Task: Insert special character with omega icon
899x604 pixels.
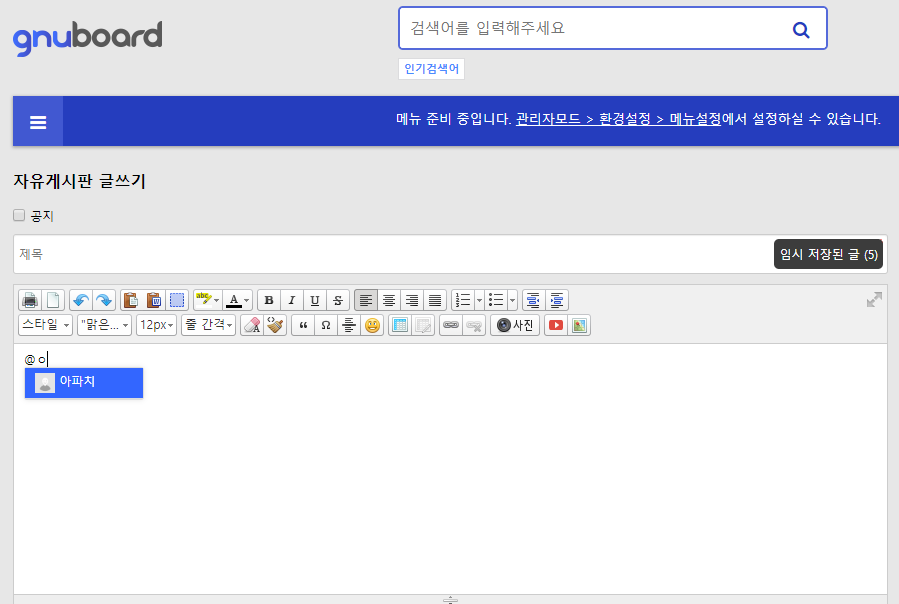Action: [x=326, y=325]
